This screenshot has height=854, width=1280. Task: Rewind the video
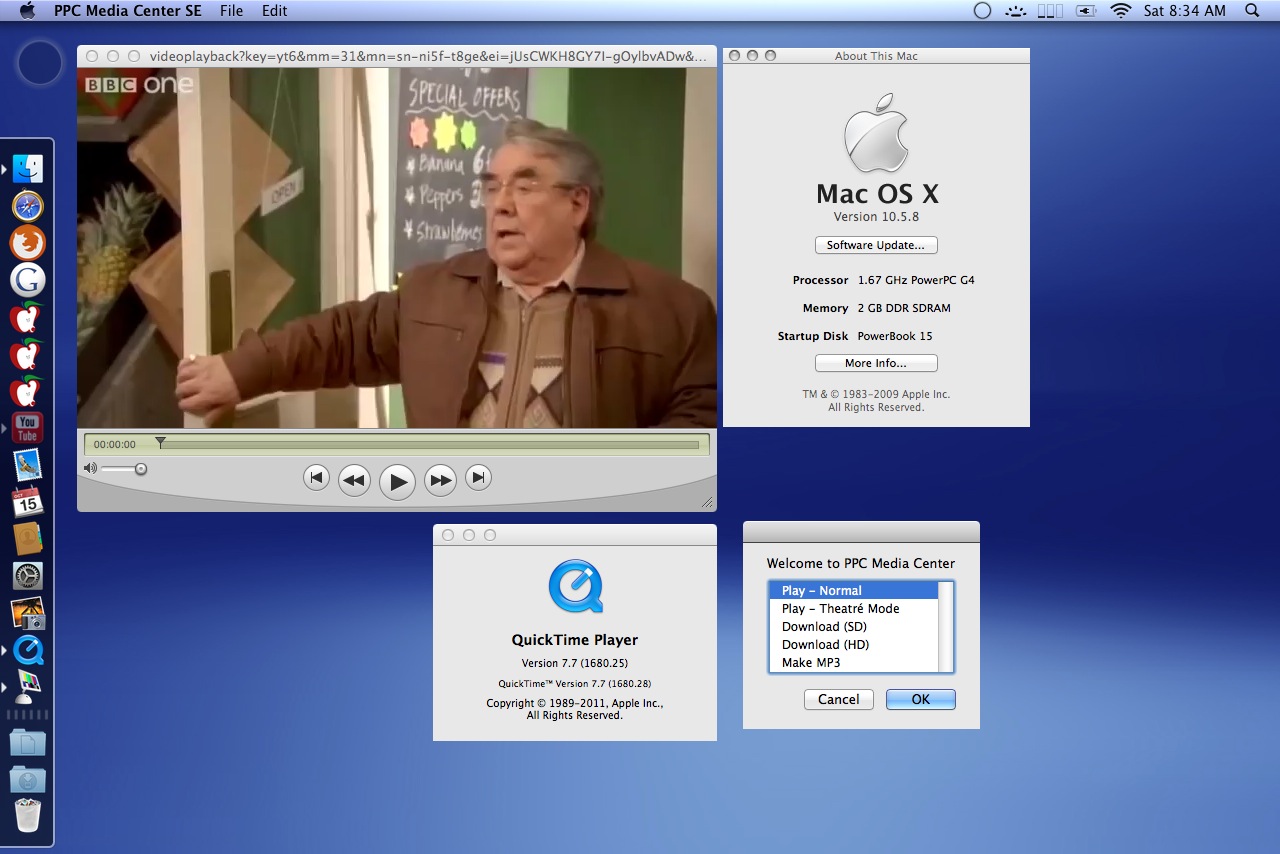[353, 480]
